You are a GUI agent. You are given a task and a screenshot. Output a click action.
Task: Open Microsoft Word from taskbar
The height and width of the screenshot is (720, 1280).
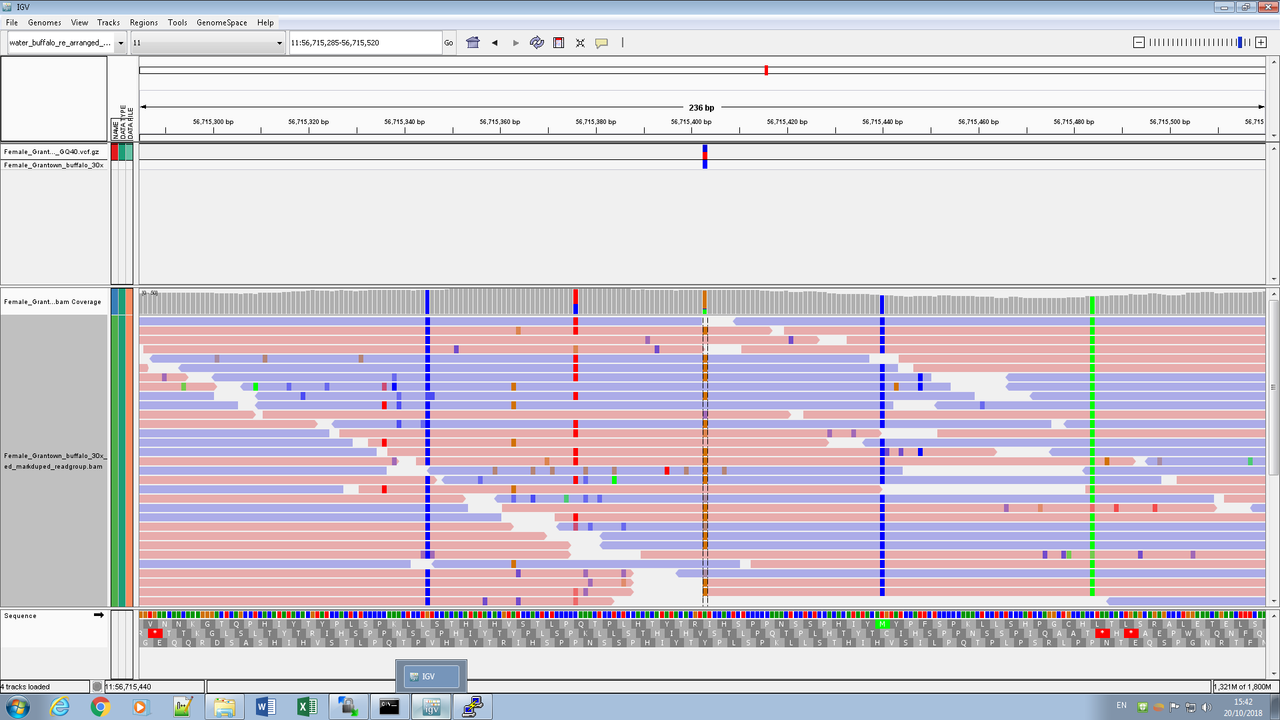coord(266,707)
